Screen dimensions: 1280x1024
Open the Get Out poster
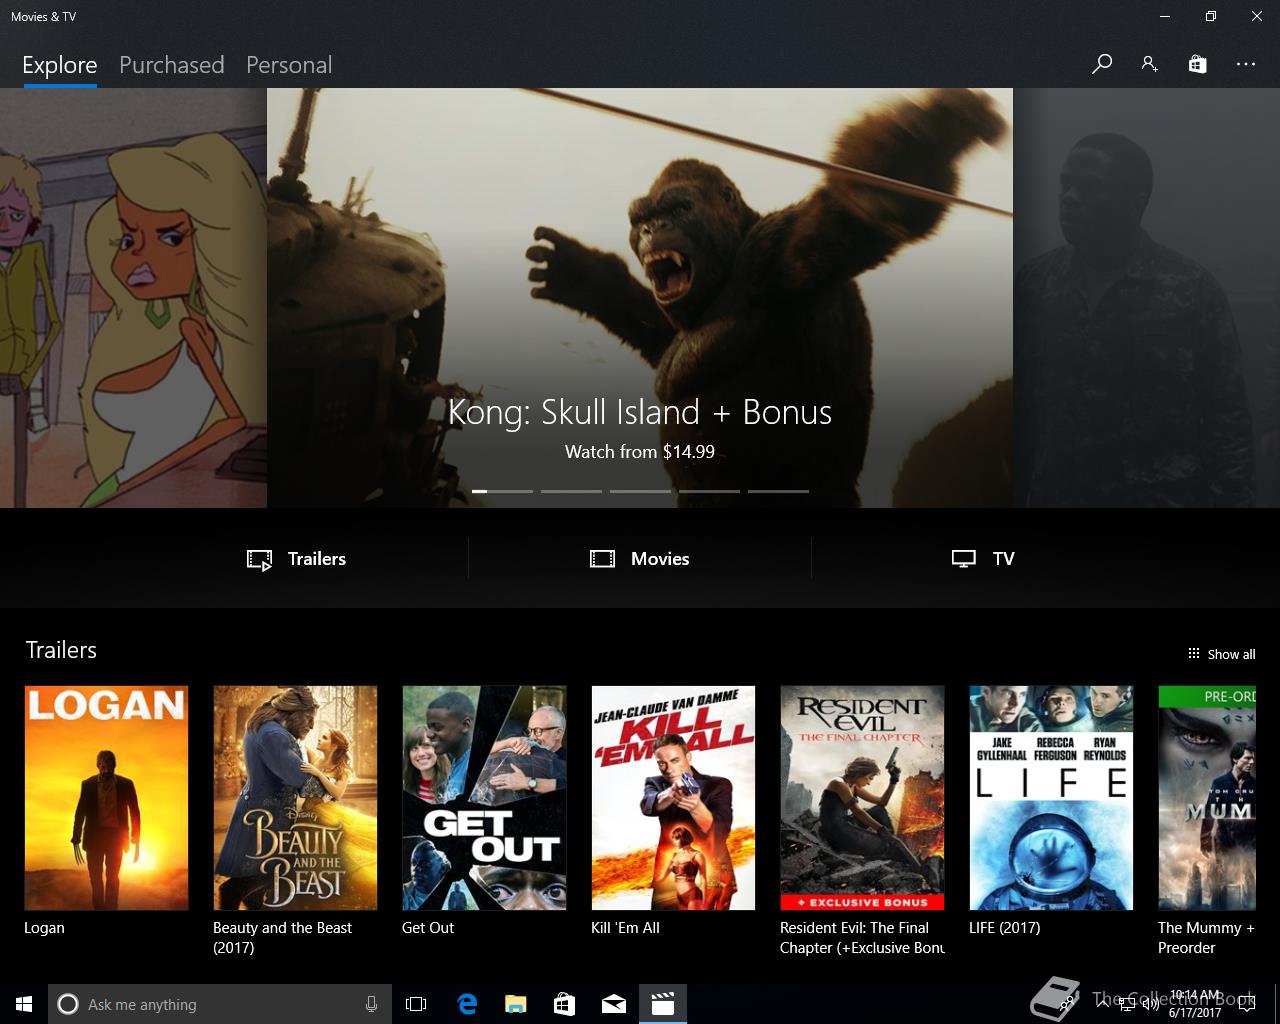pos(484,798)
